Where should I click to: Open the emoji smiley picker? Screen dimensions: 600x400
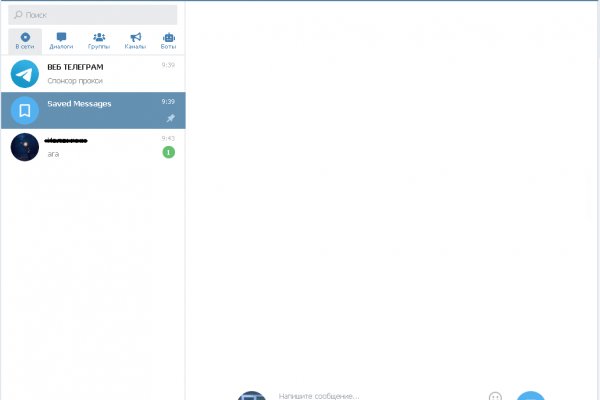pos(495,396)
